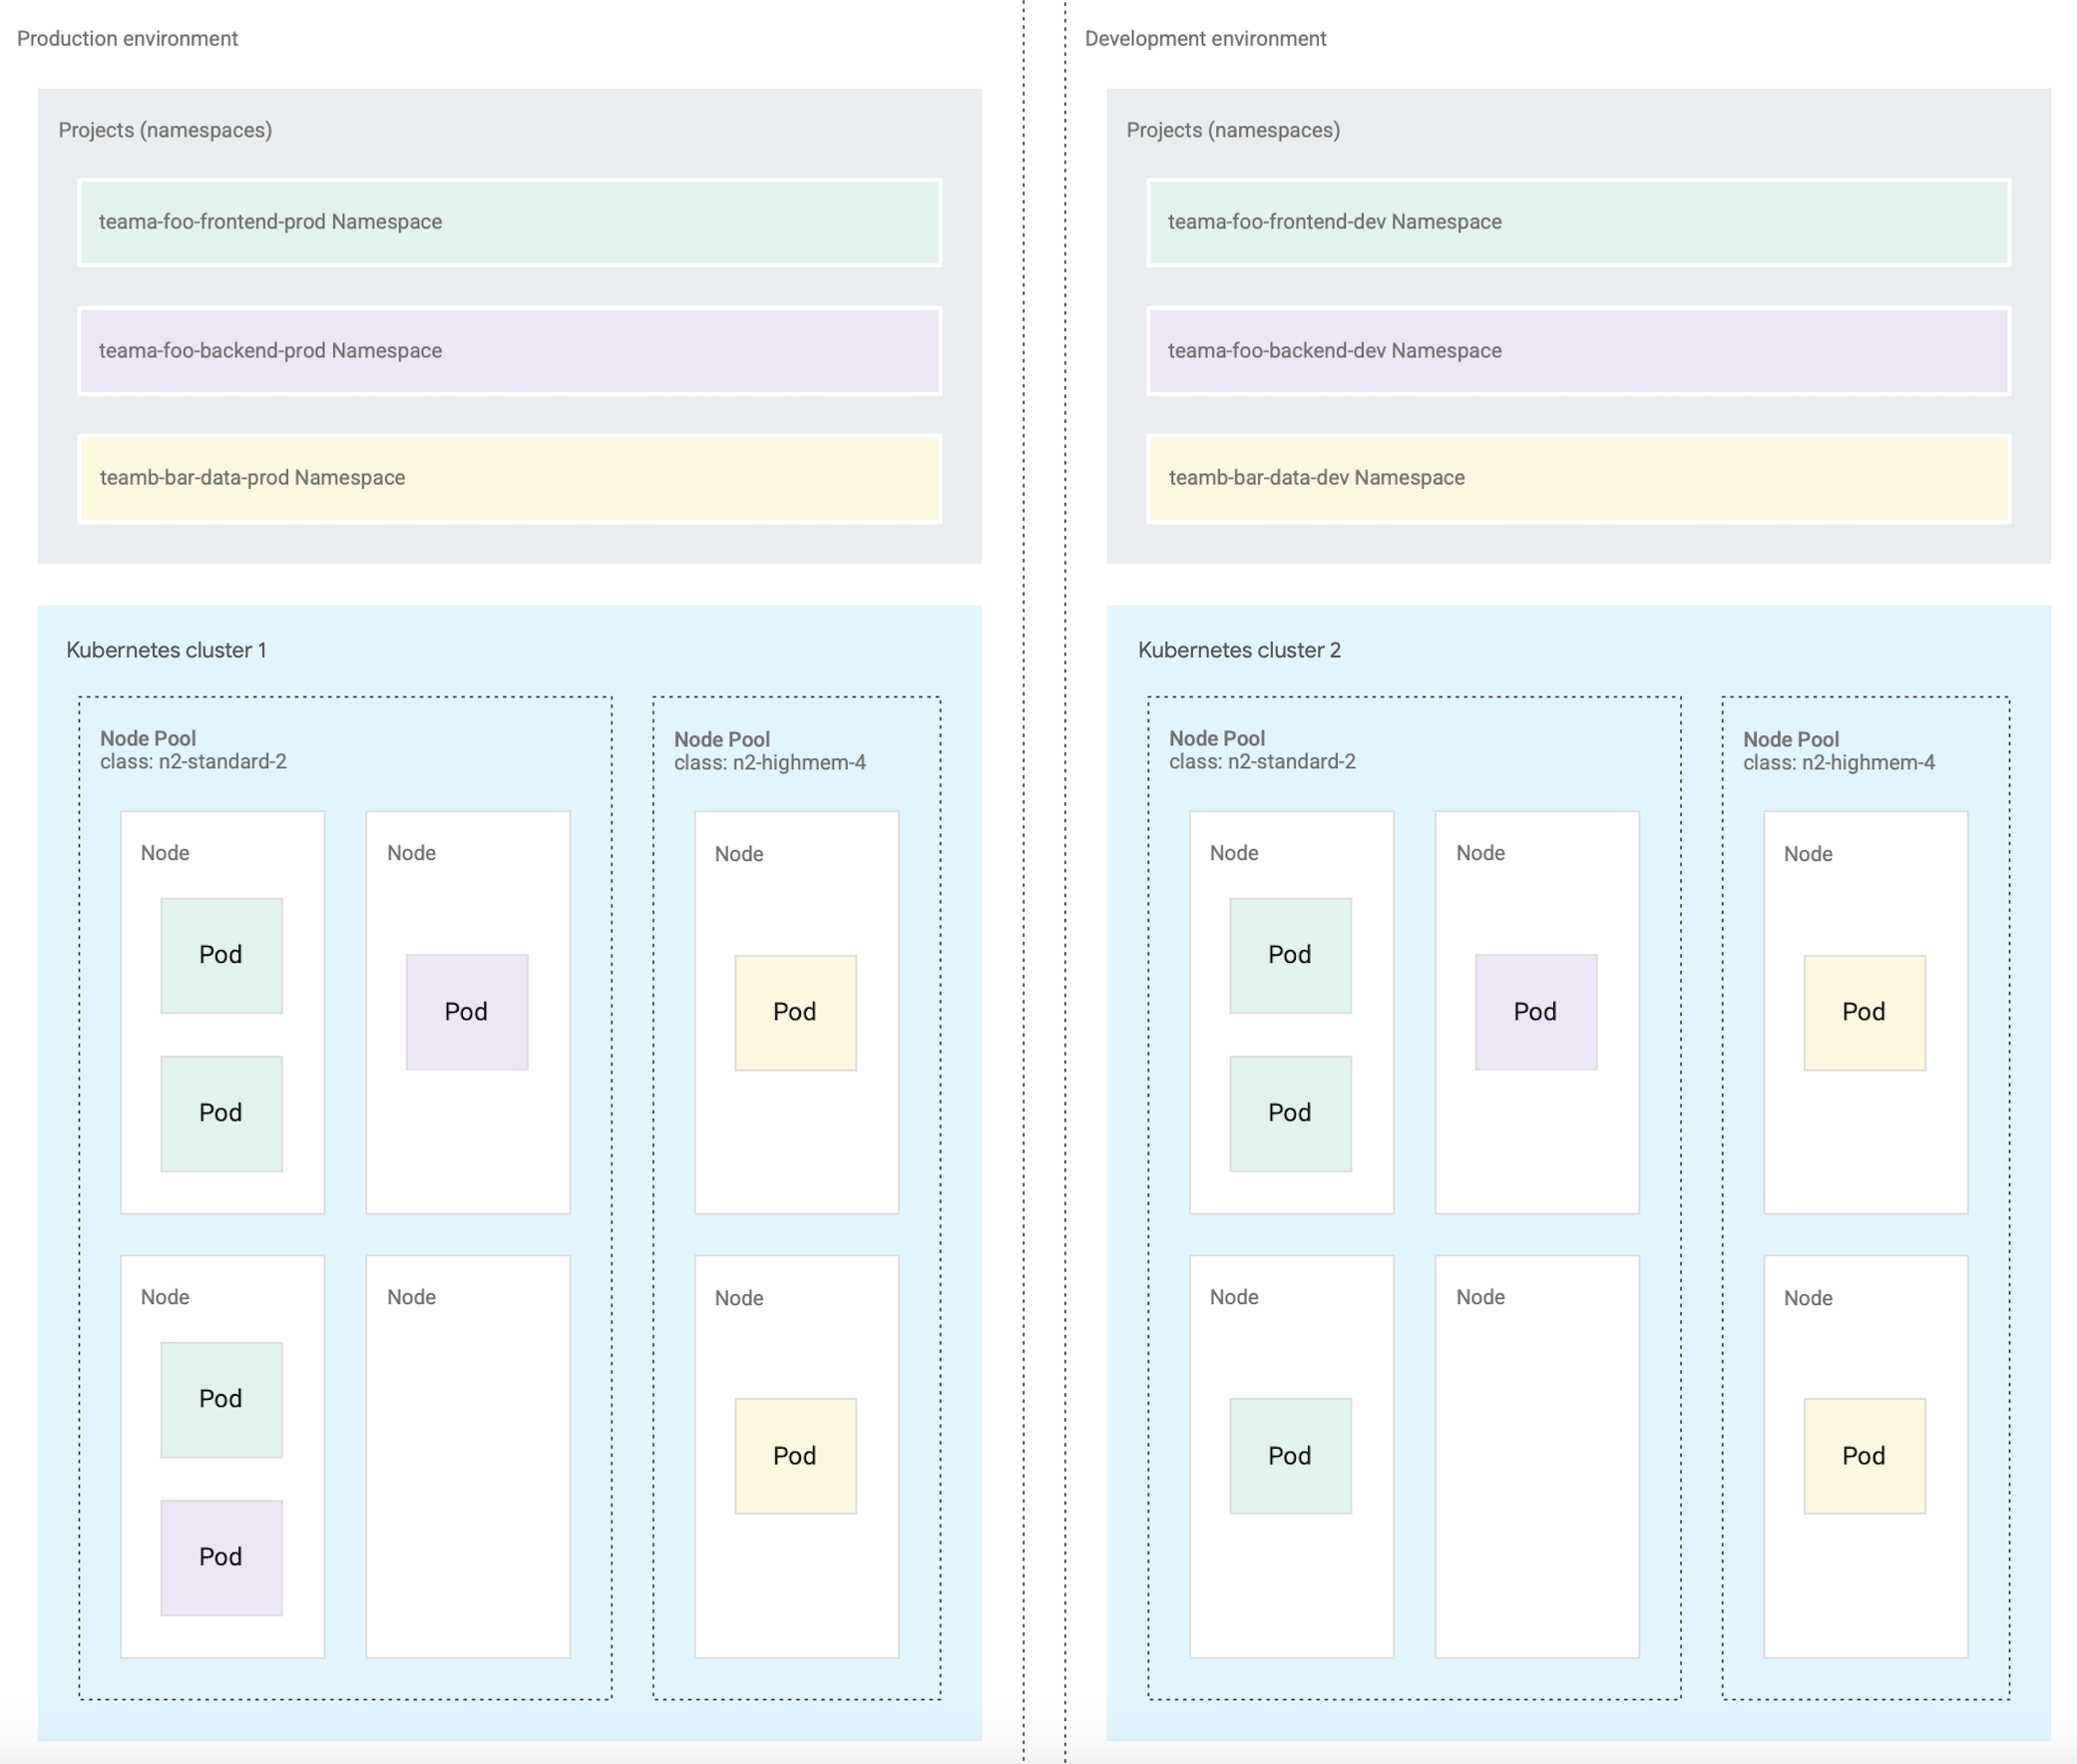Select the purple Pod in cluster 2
The height and width of the screenshot is (1764, 2077).
[1534, 1011]
